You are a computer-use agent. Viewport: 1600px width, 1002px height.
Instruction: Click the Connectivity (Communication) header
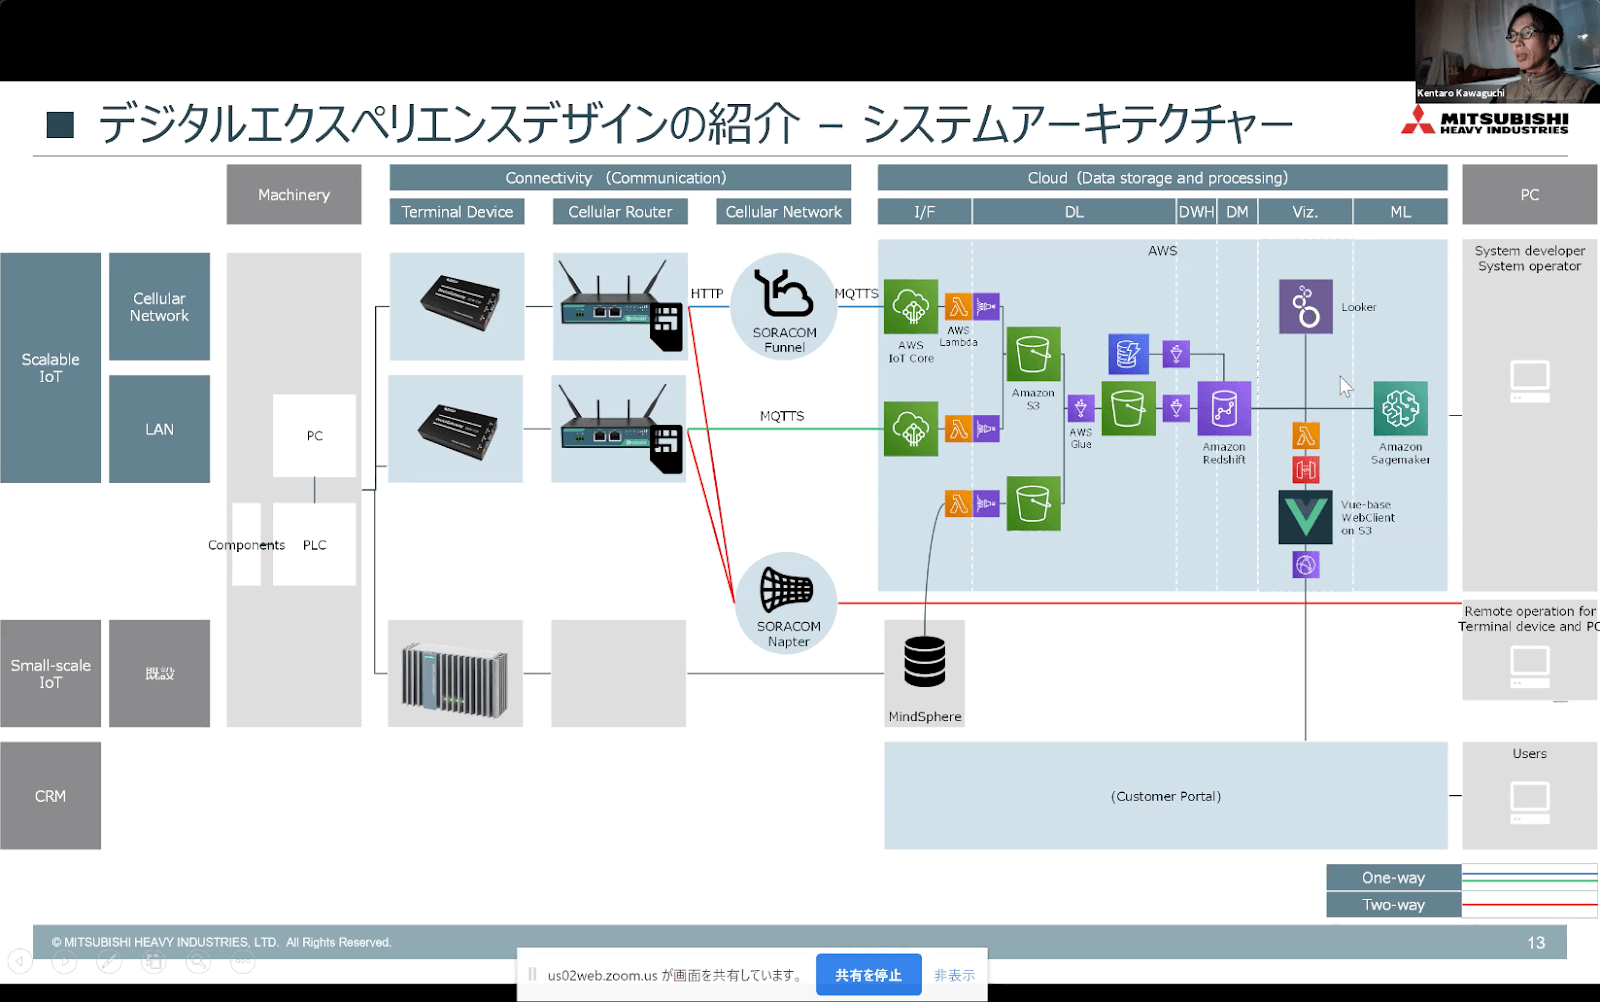pyautogui.click(x=620, y=178)
